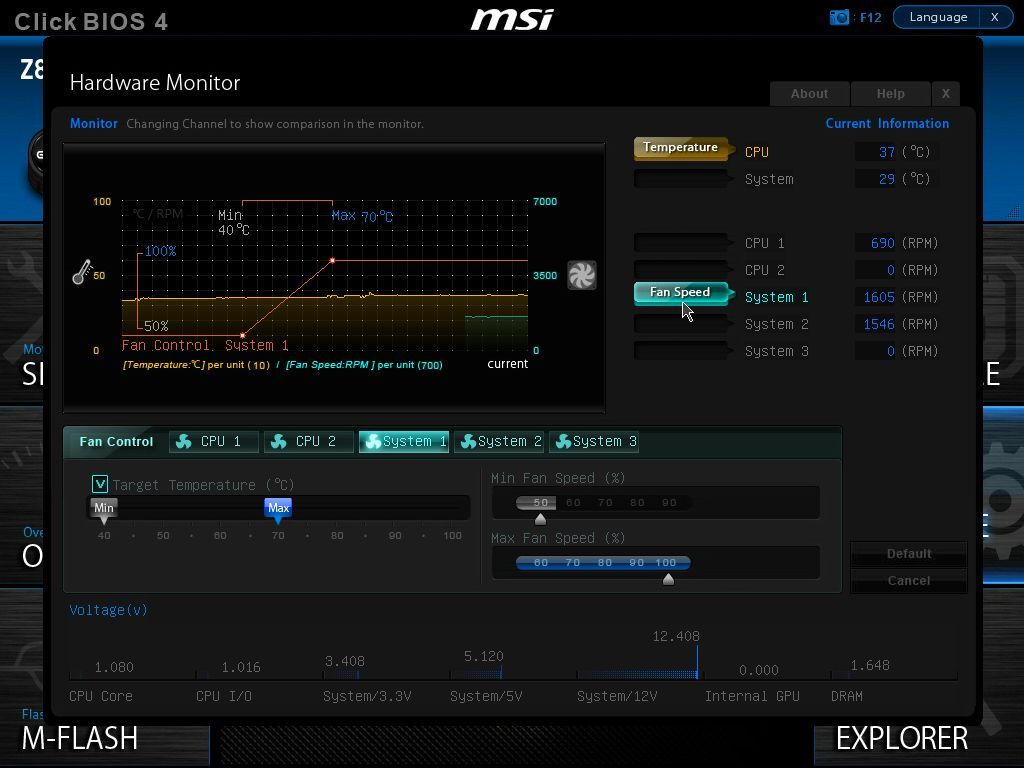Click the X next to Language
Viewport: 1024px width, 768px height.
point(995,17)
